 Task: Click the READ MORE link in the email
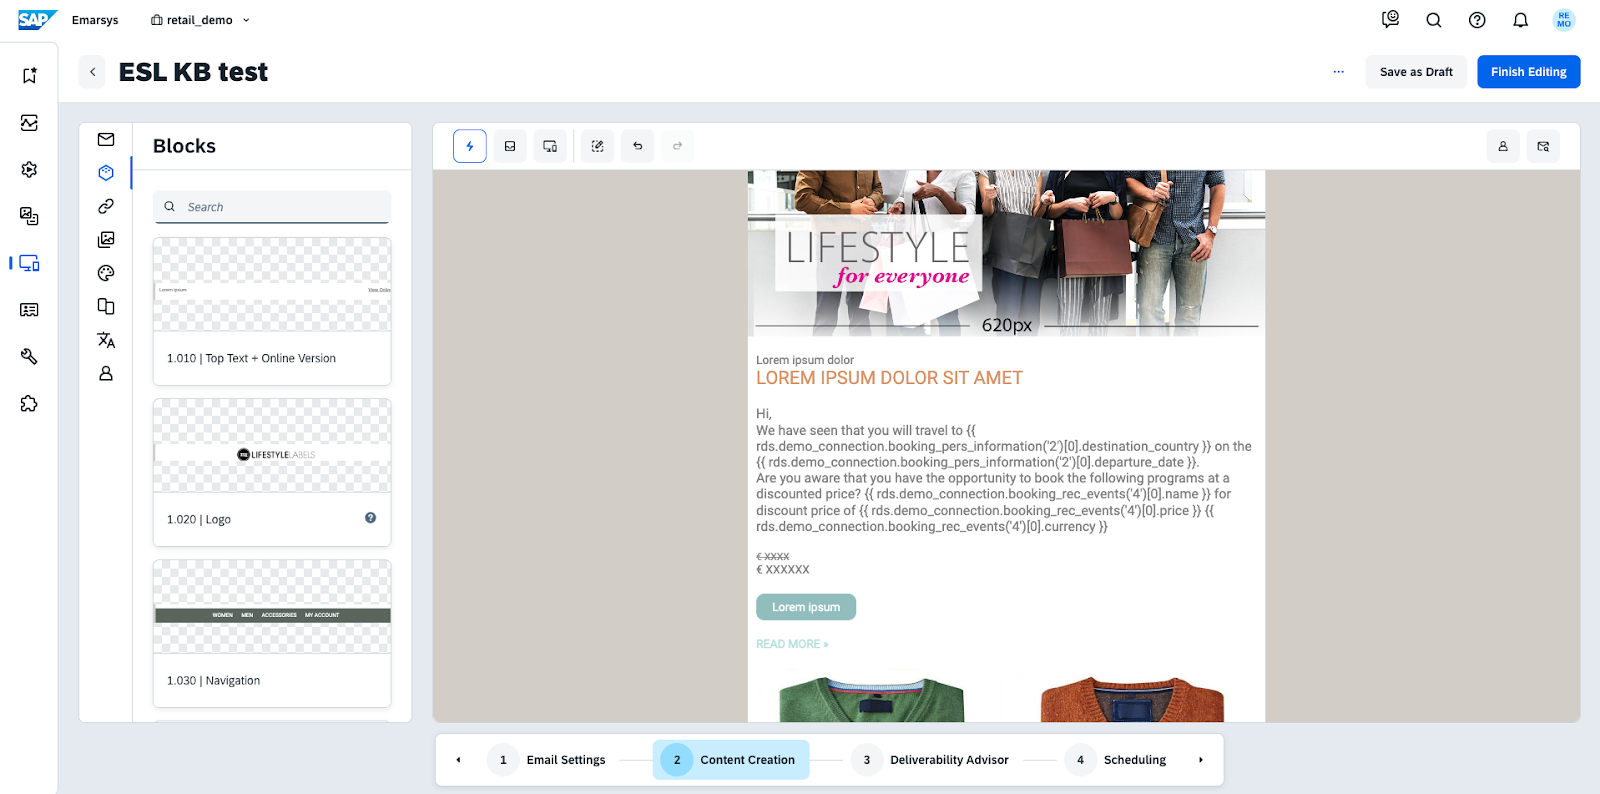pyautogui.click(x=792, y=644)
